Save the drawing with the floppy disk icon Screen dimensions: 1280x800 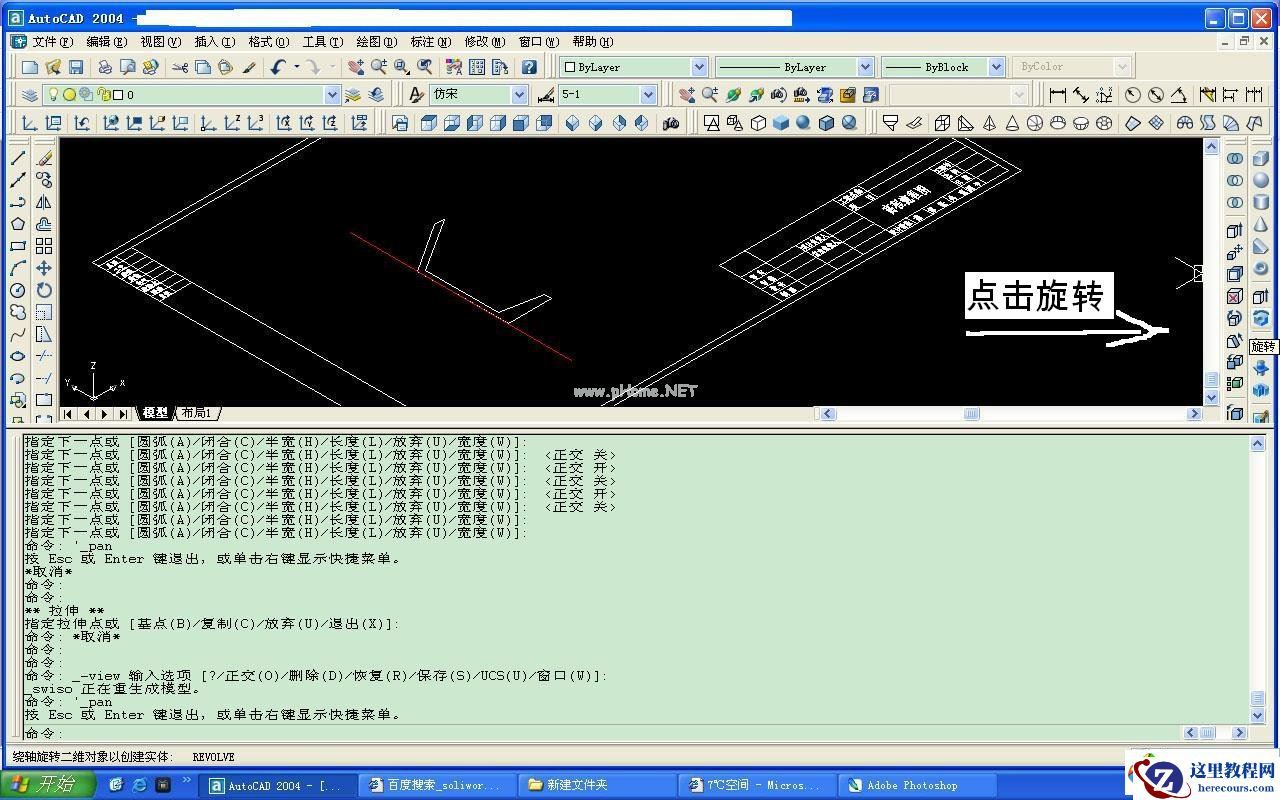click(x=76, y=67)
